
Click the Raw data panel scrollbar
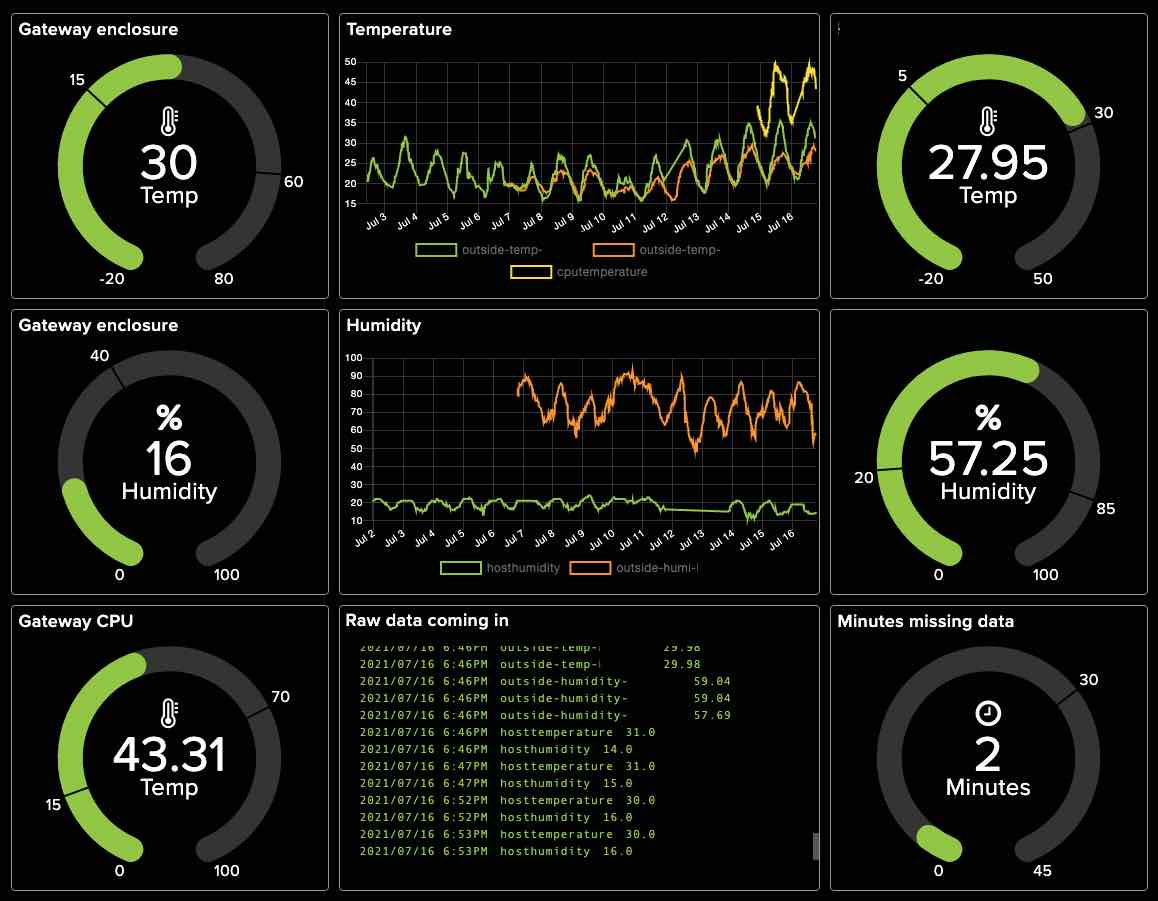pos(815,846)
